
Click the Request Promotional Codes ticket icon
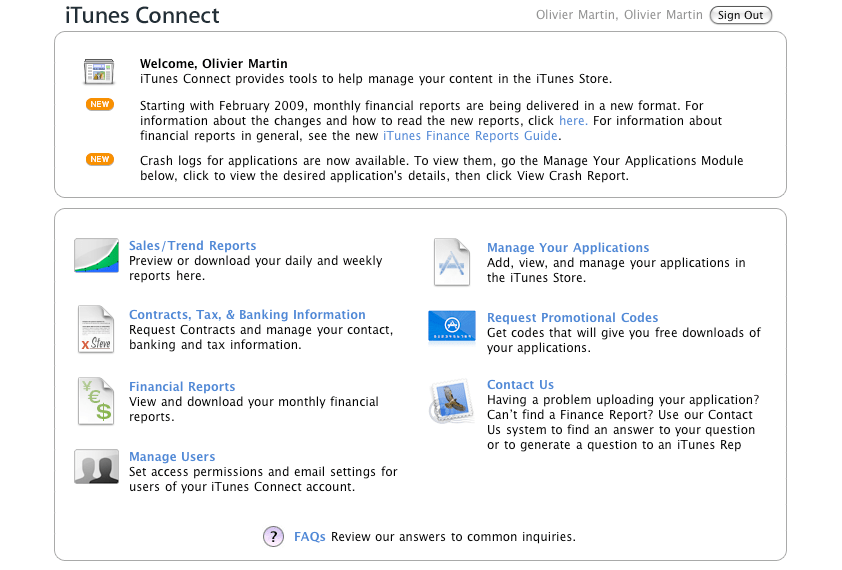pos(452,327)
